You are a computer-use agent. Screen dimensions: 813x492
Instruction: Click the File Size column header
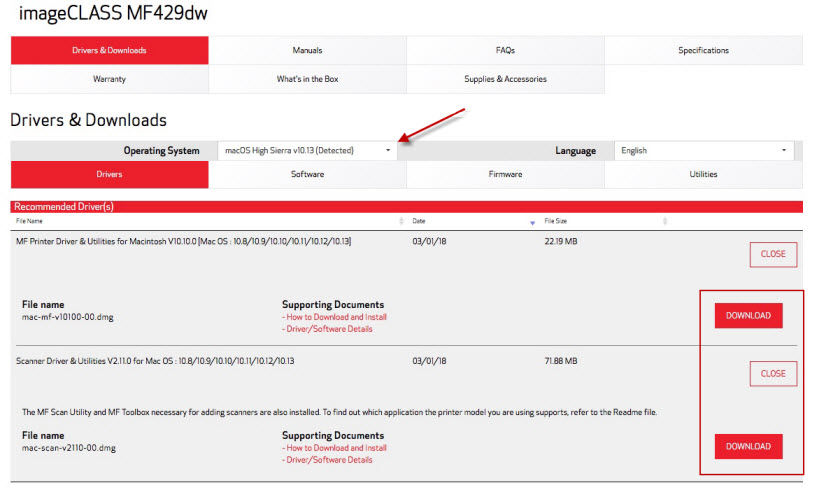click(555, 221)
